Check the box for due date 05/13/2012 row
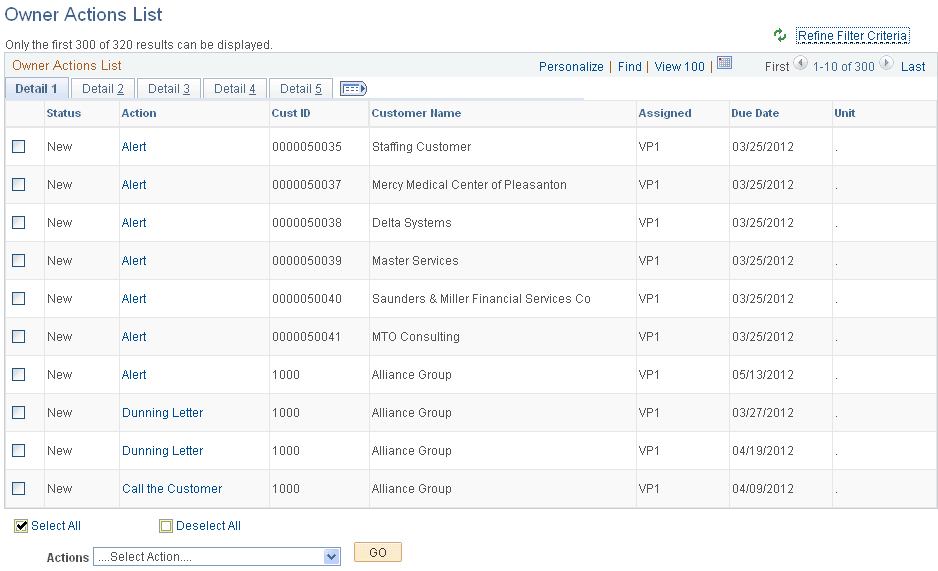Screen dimensions: 938x571 click(x=19, y=374)
